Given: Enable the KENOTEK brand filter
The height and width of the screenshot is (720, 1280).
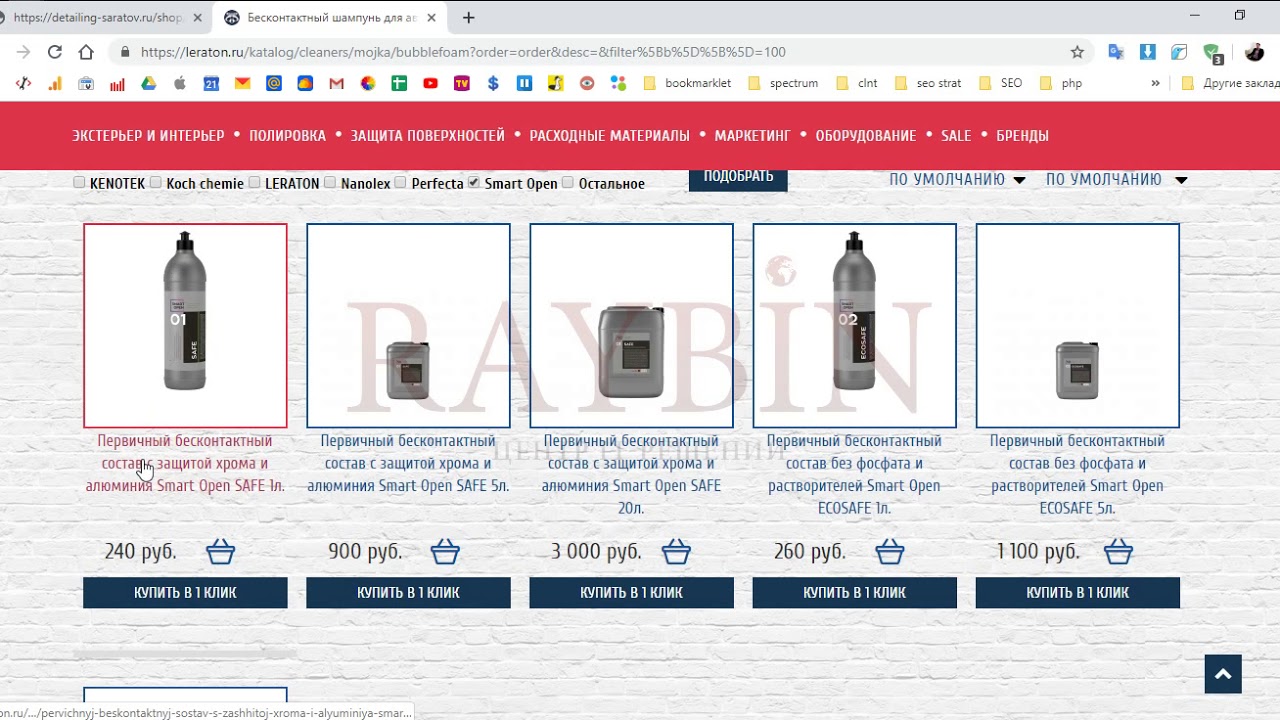Looking at the screenshot, I should [79, 182].
